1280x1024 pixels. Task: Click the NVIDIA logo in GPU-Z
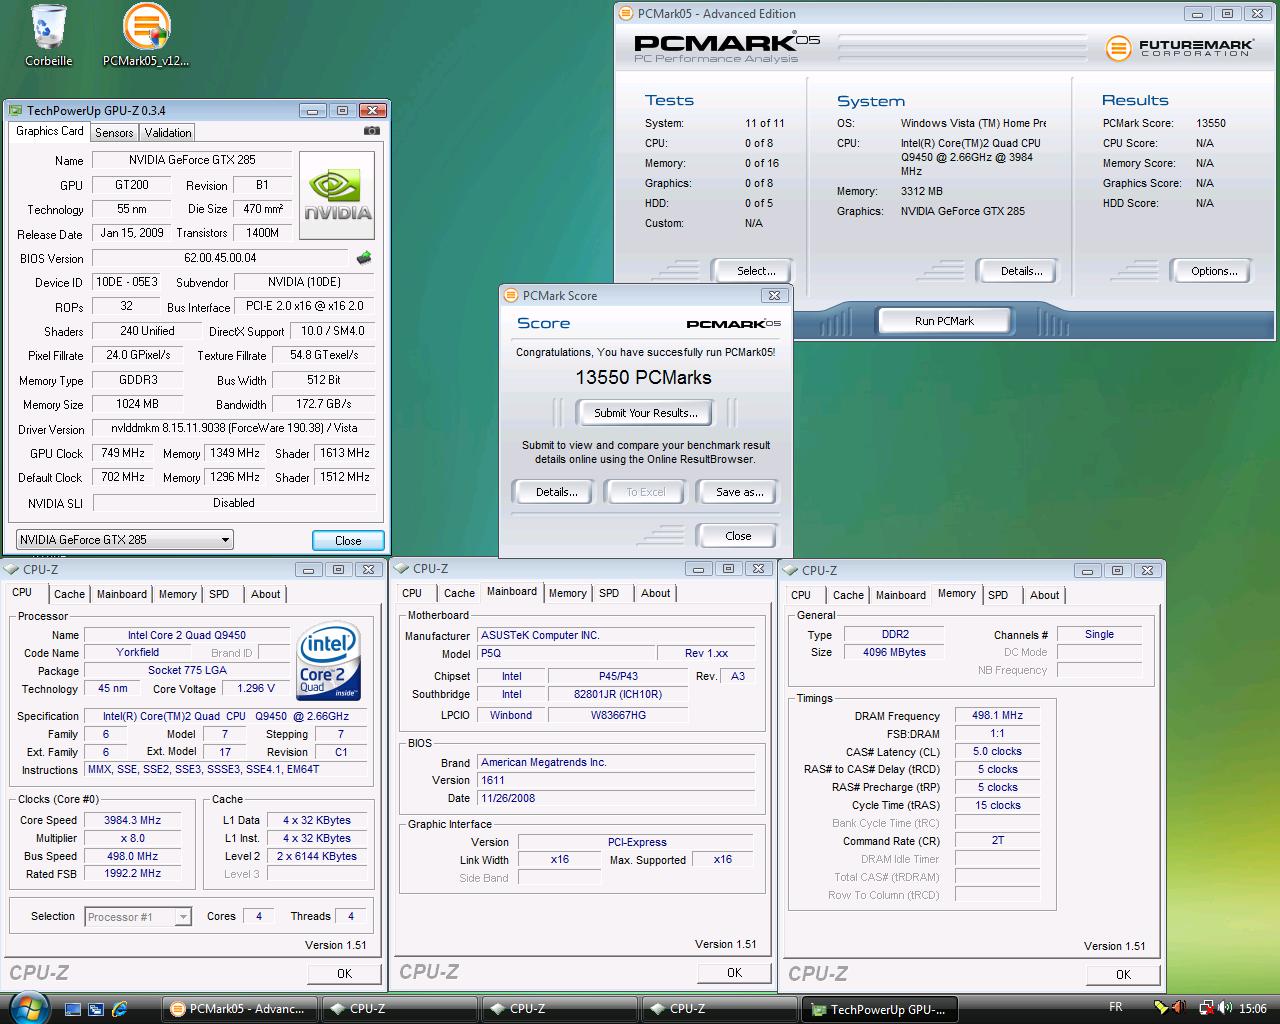point(337,196)
